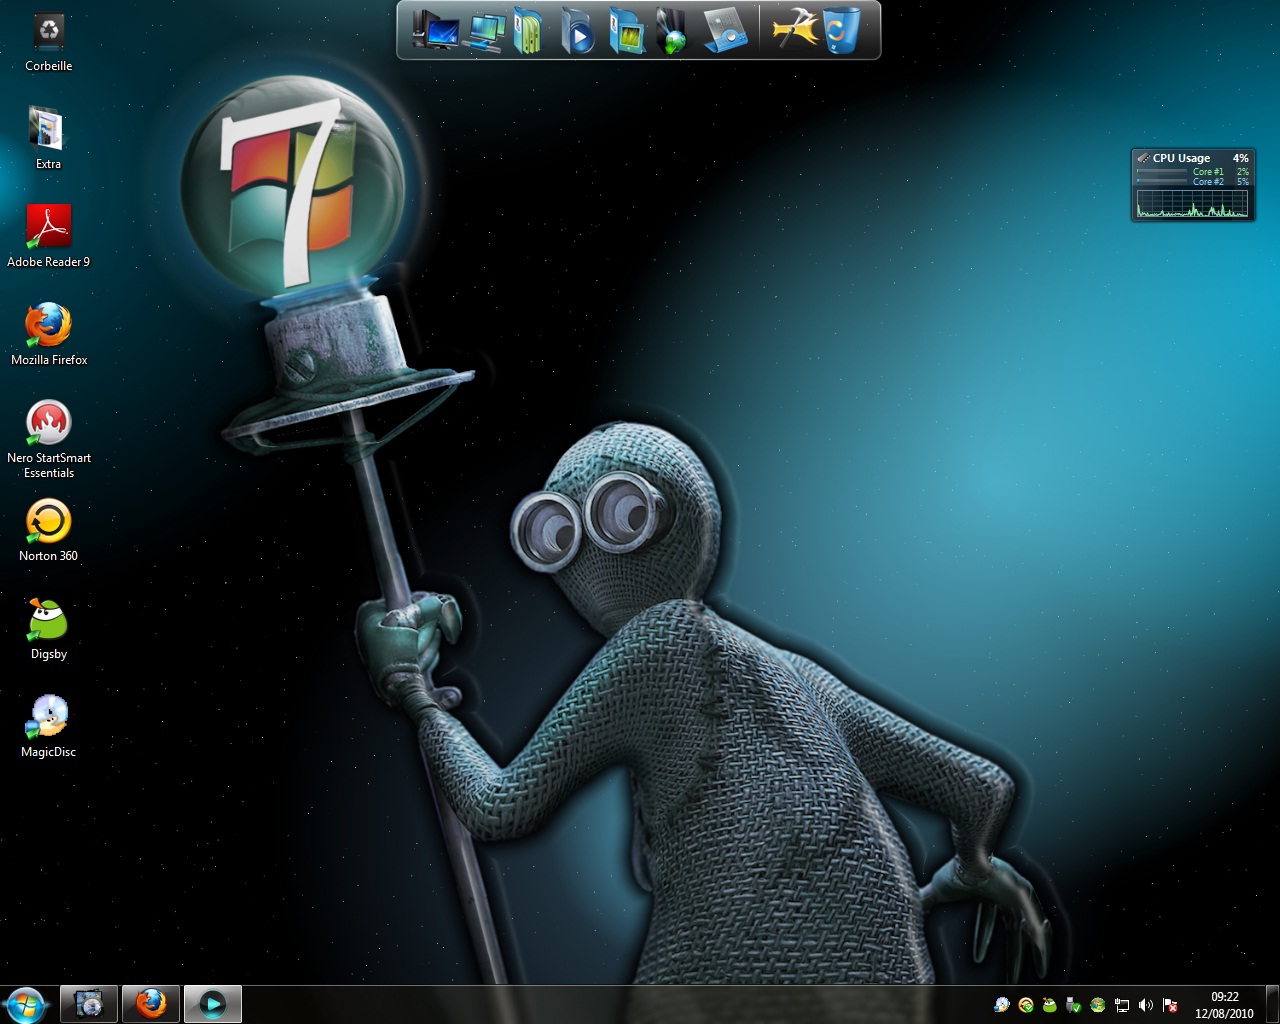
Task: Open Norton 360 desktop shortcut
Action: pos(48,522)
